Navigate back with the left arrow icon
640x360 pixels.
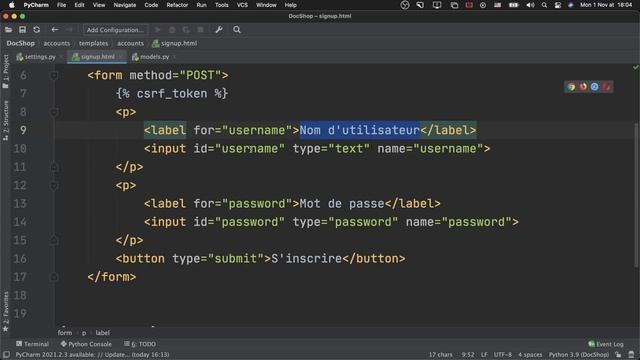click(x=55, y=30)
